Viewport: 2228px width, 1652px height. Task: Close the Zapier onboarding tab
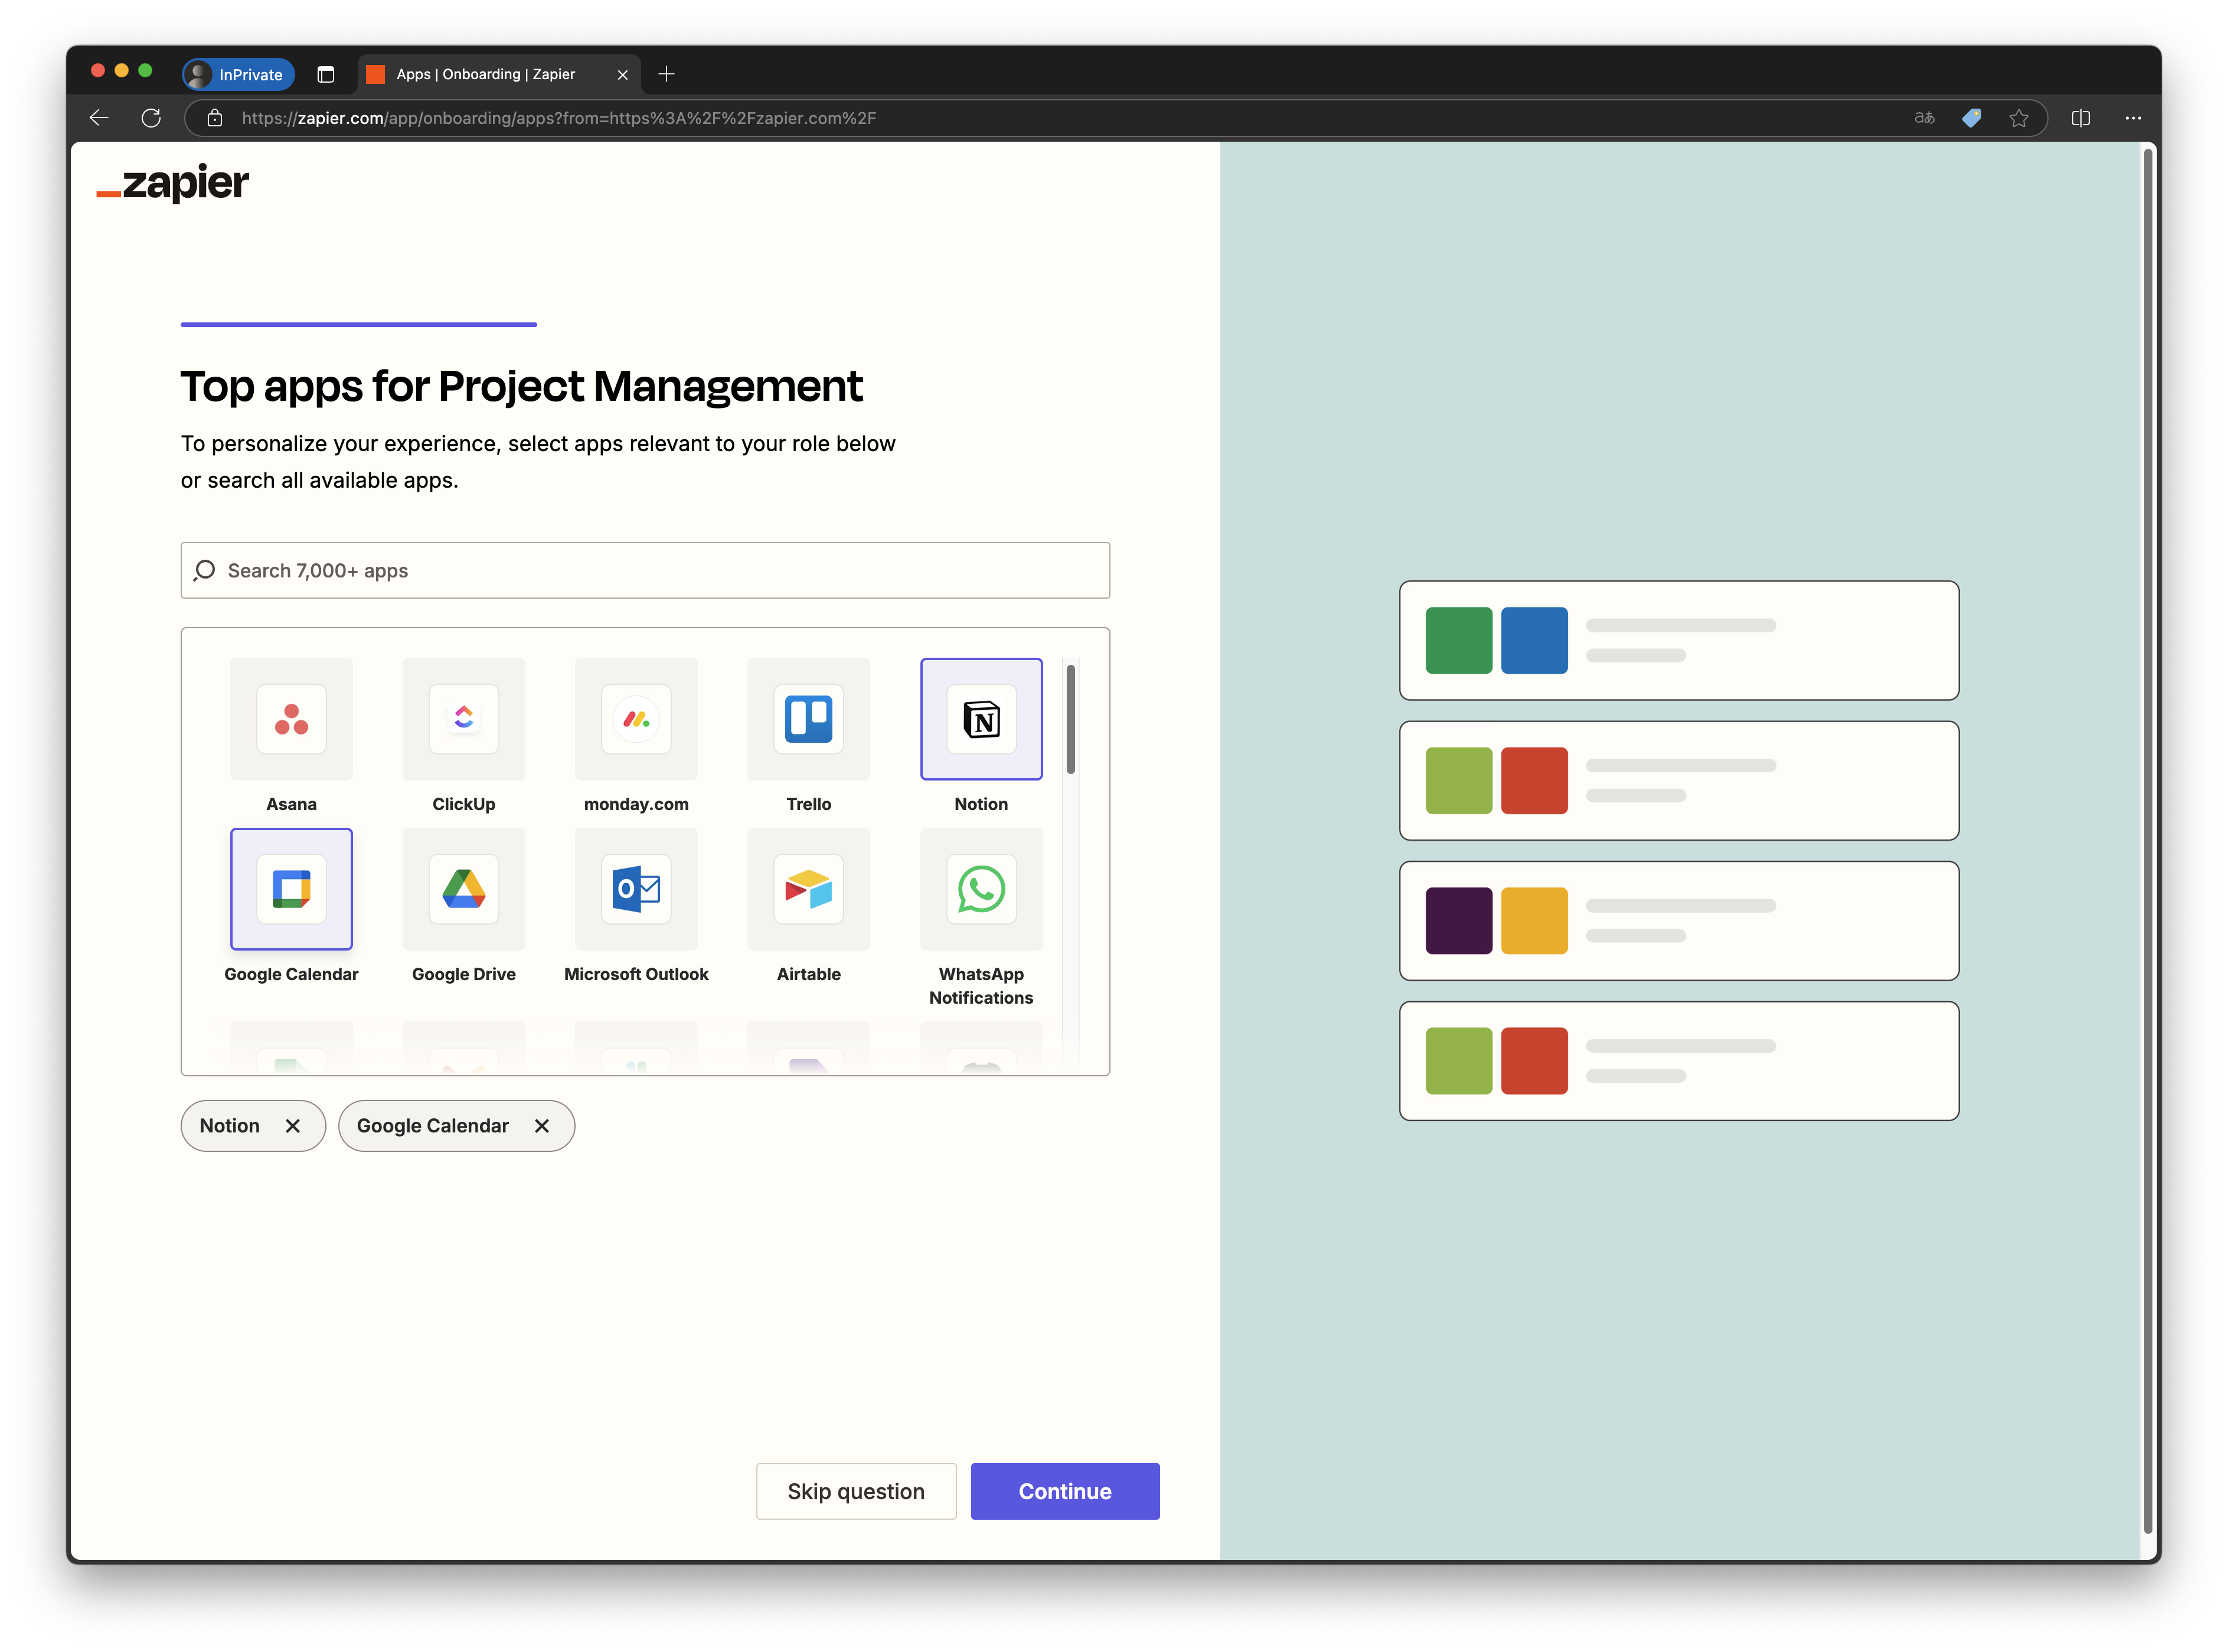[x=623, y=74]
